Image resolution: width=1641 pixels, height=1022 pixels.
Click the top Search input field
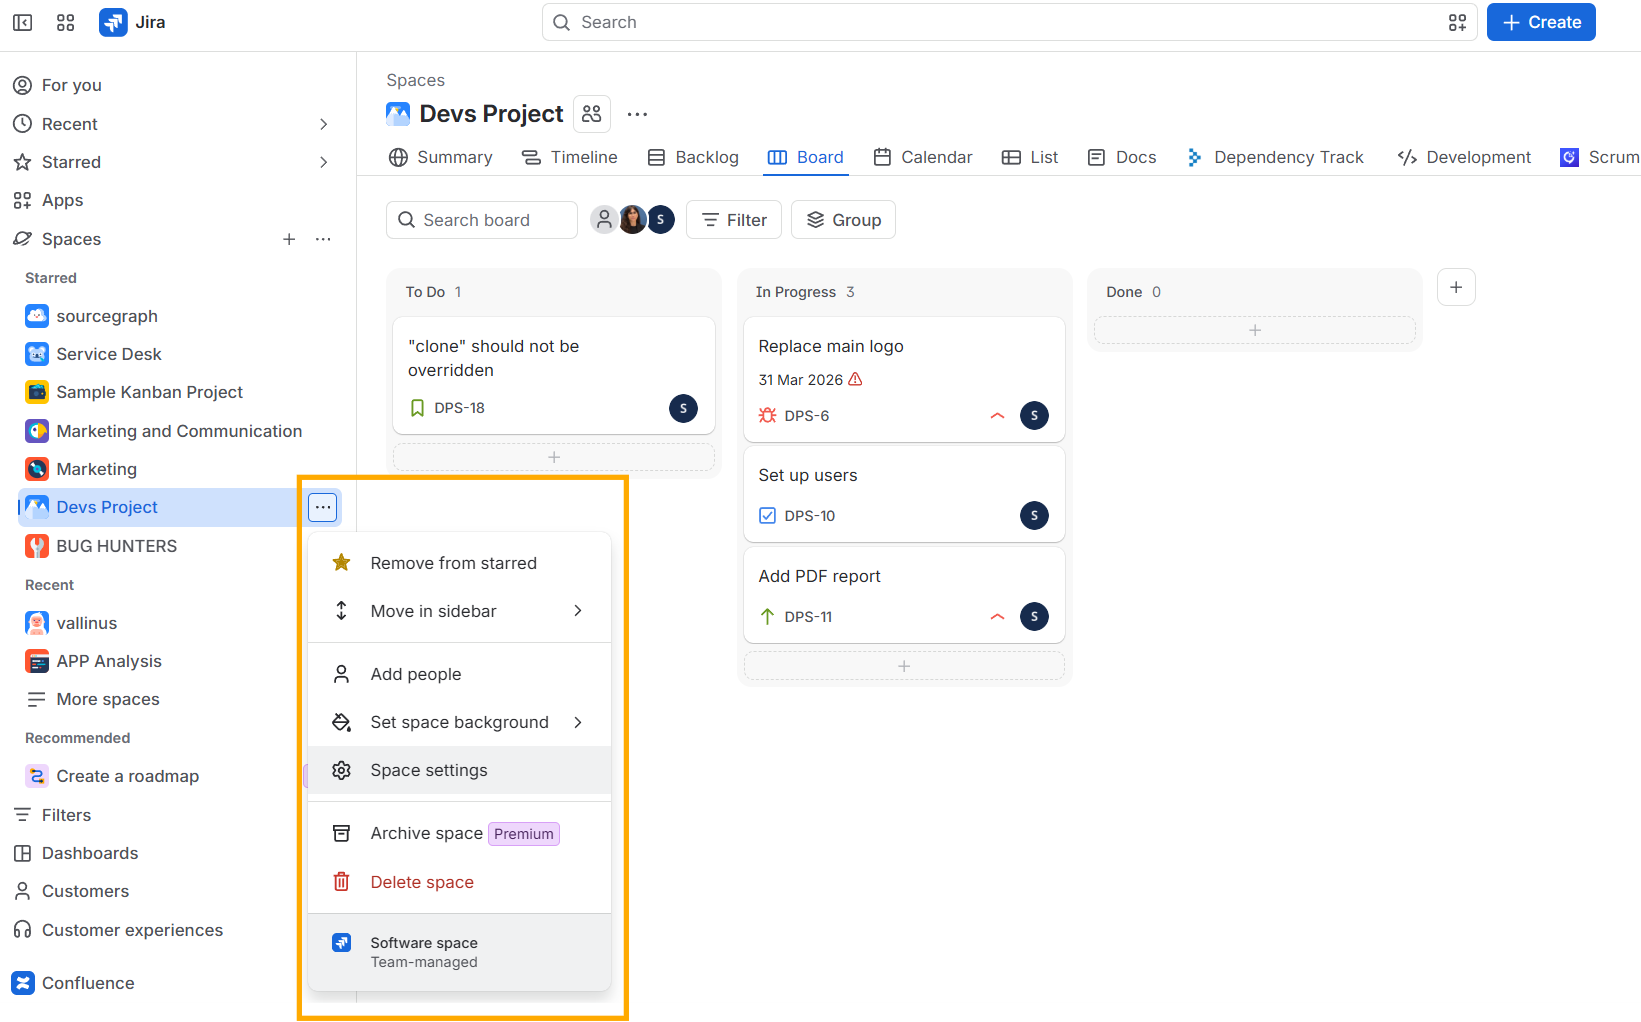click(x=1009, y=22)
